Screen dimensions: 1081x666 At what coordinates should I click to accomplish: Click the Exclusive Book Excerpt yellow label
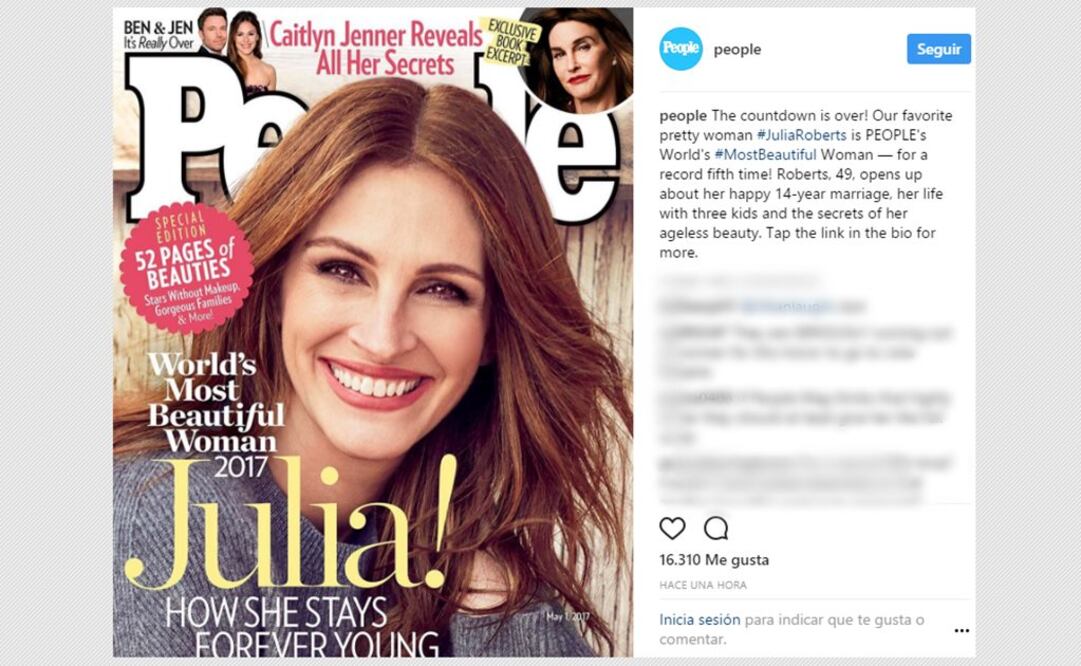pyautogui.click(x=512, y=43)
